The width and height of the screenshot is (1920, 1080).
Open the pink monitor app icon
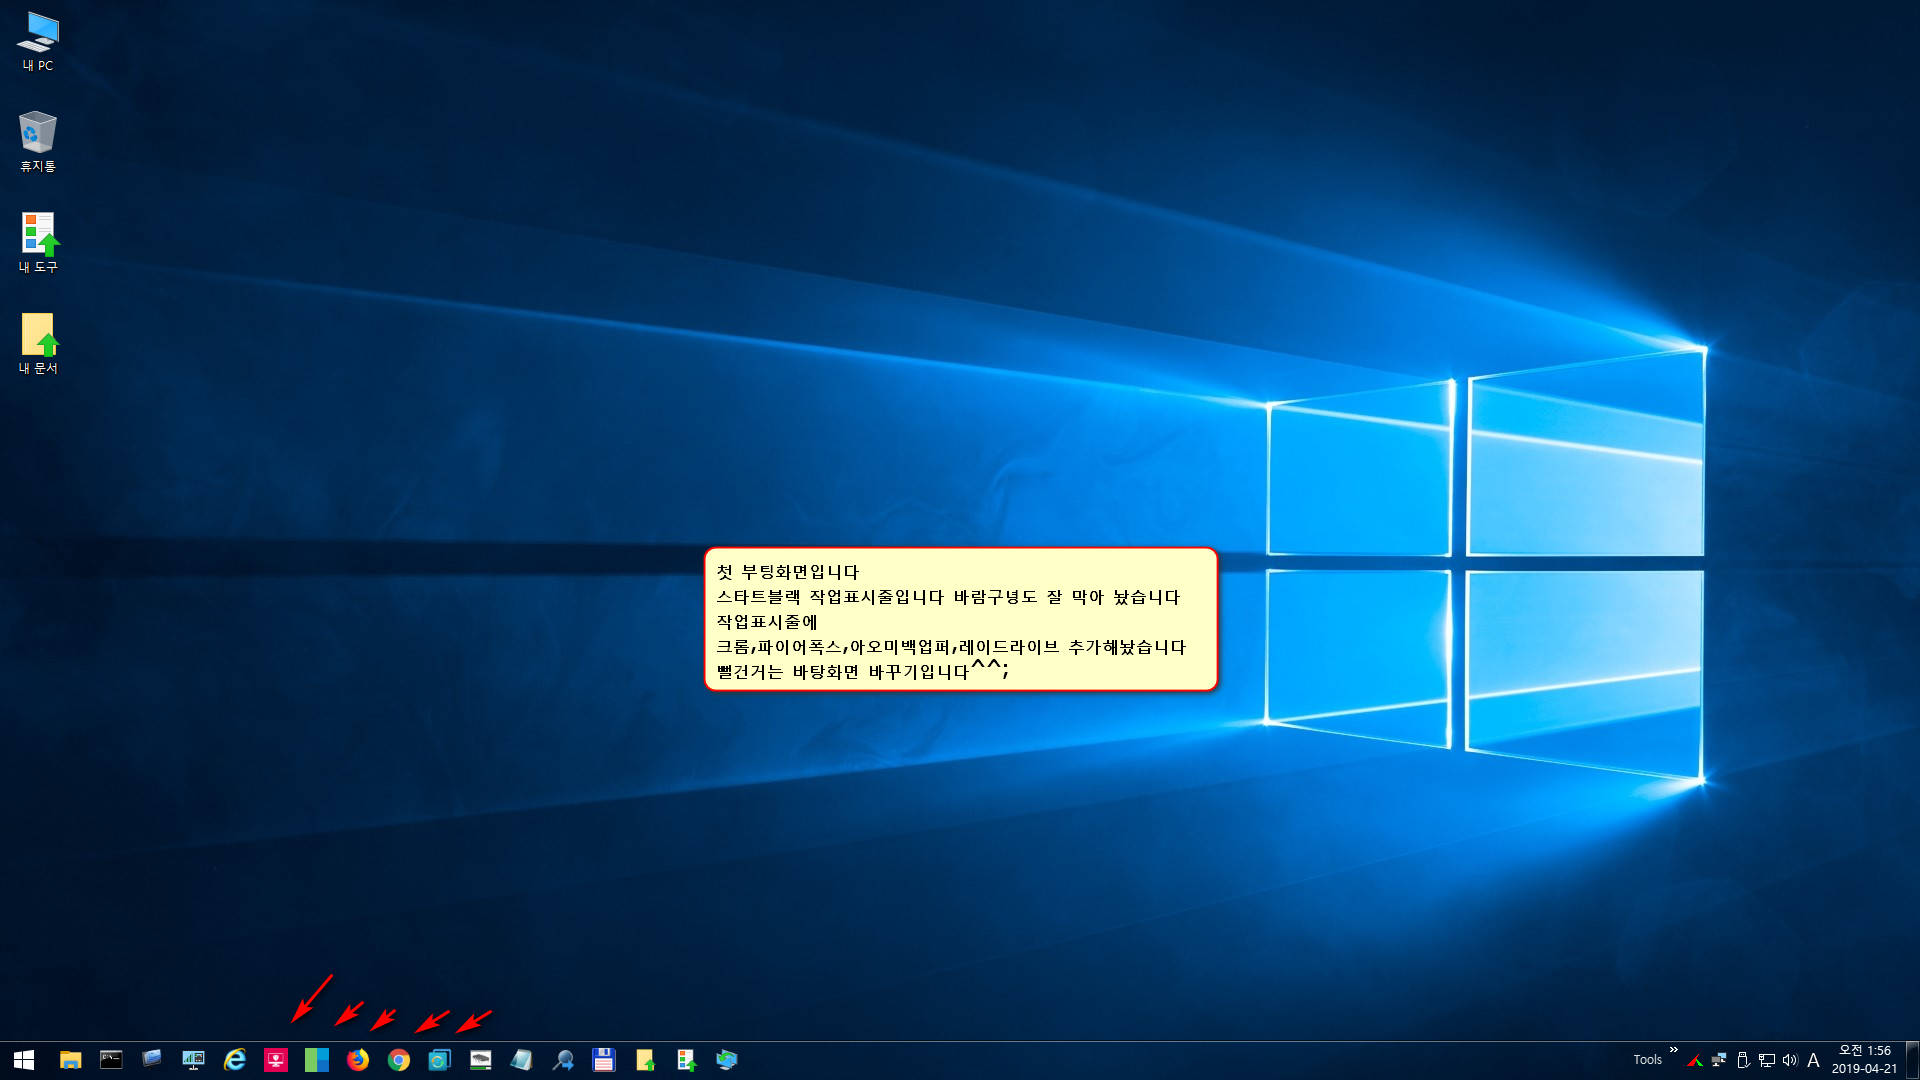276,1060
